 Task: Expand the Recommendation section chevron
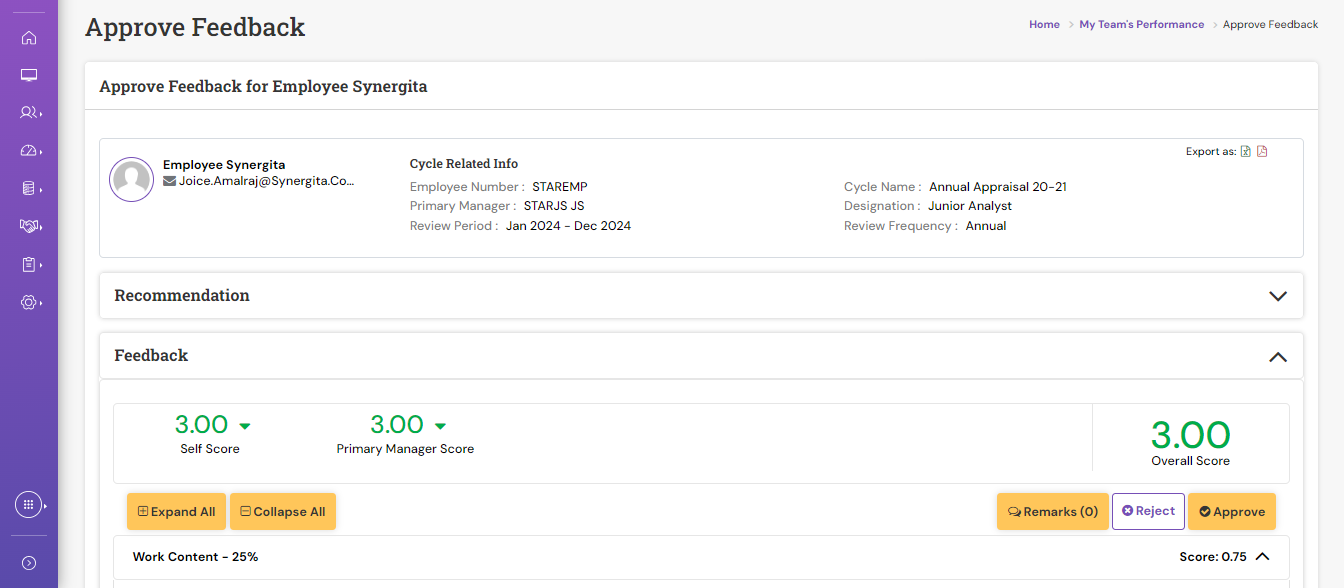[x=1277, y=296]
